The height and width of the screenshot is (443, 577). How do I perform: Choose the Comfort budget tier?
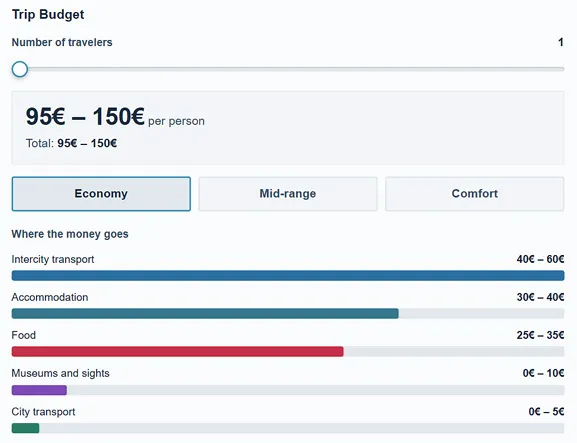(x=475, y=194)
